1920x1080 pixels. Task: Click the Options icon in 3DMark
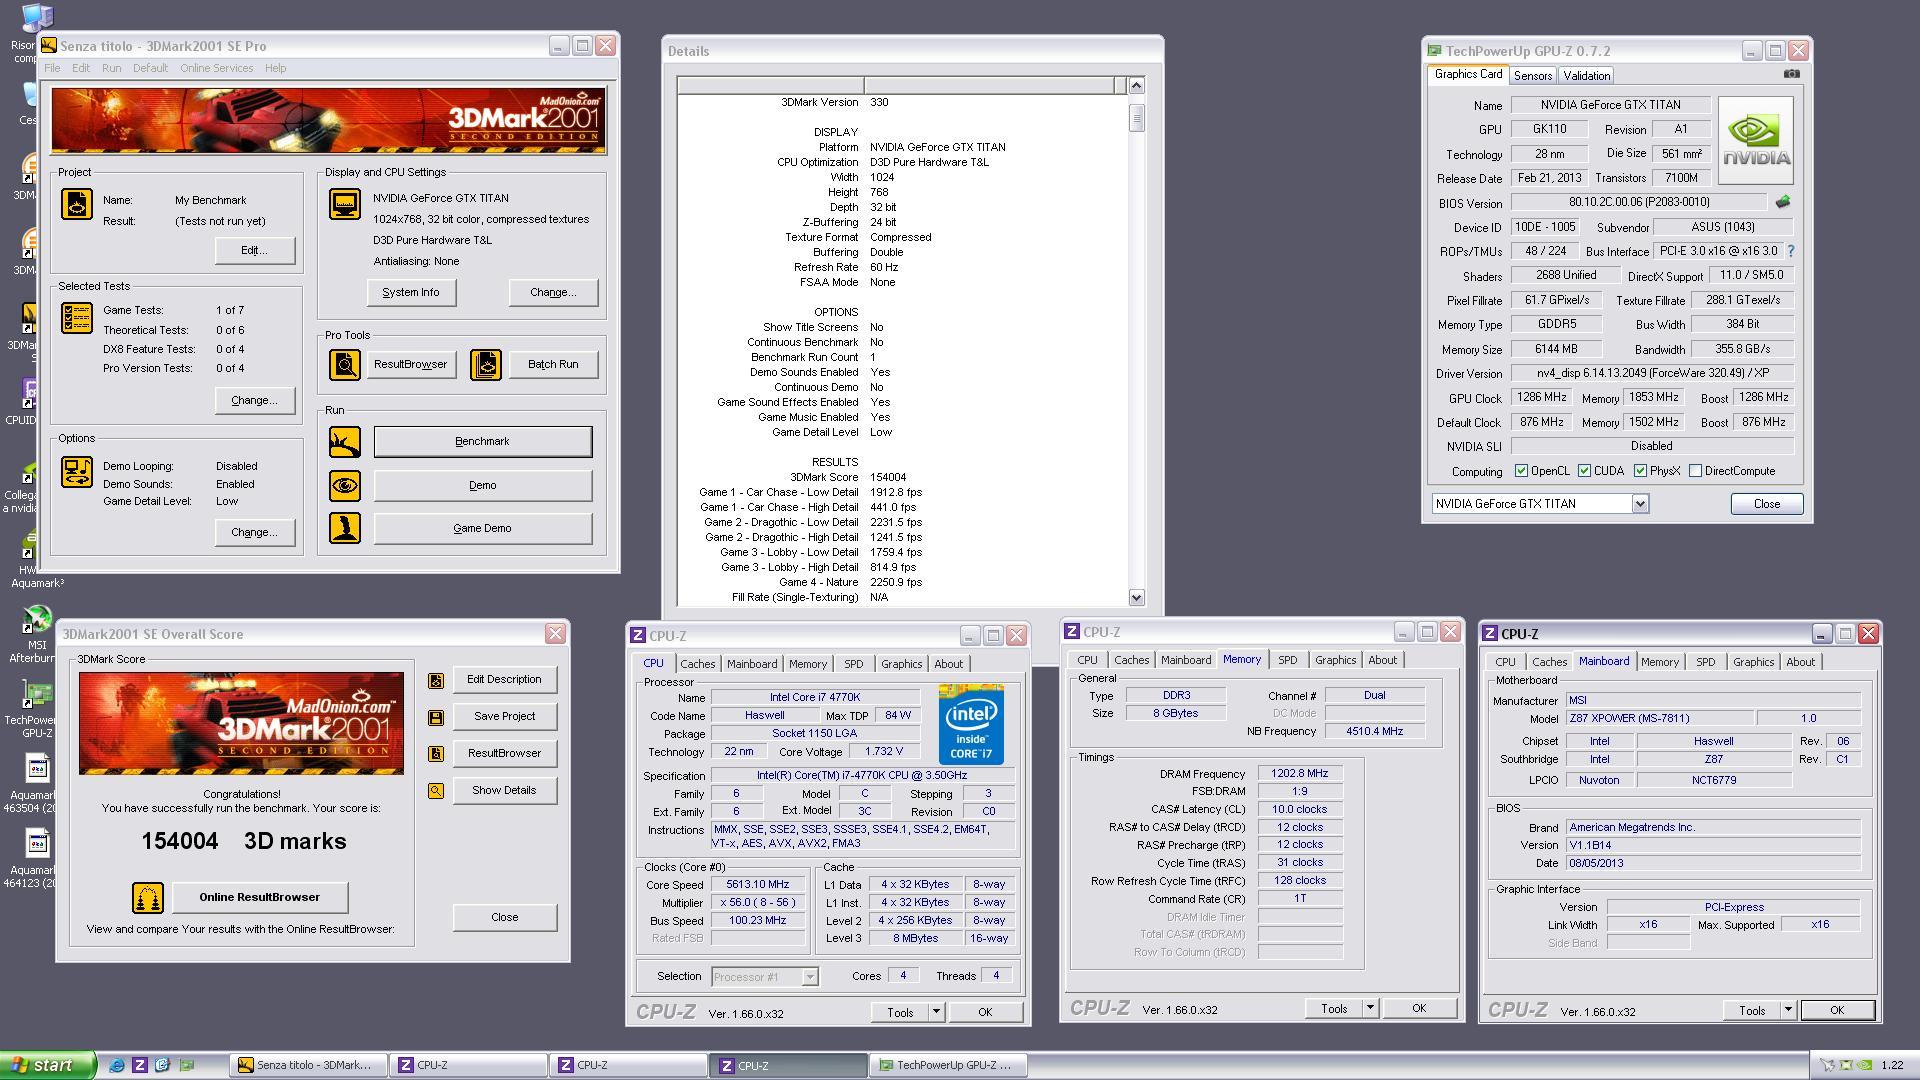click(77, 472)
